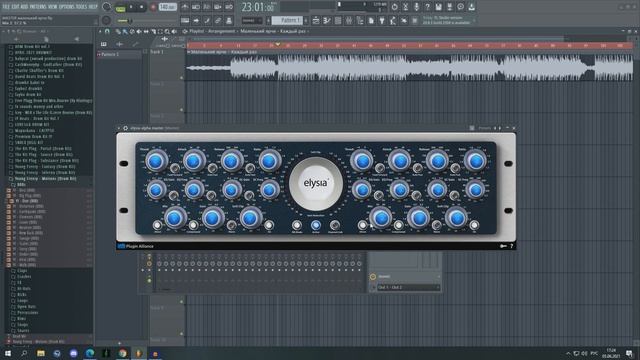640x360 pixels.
Task: Mute Track 1 with its green dot
Action: click(x=182, y=78)
